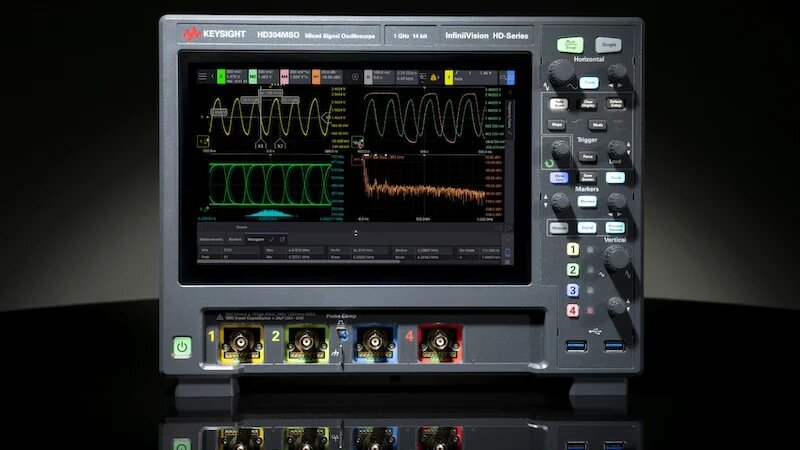This screenshot has width=800, height=450.
Task: Collapse results panel with the down chevron
Action: tap(508, 239)
